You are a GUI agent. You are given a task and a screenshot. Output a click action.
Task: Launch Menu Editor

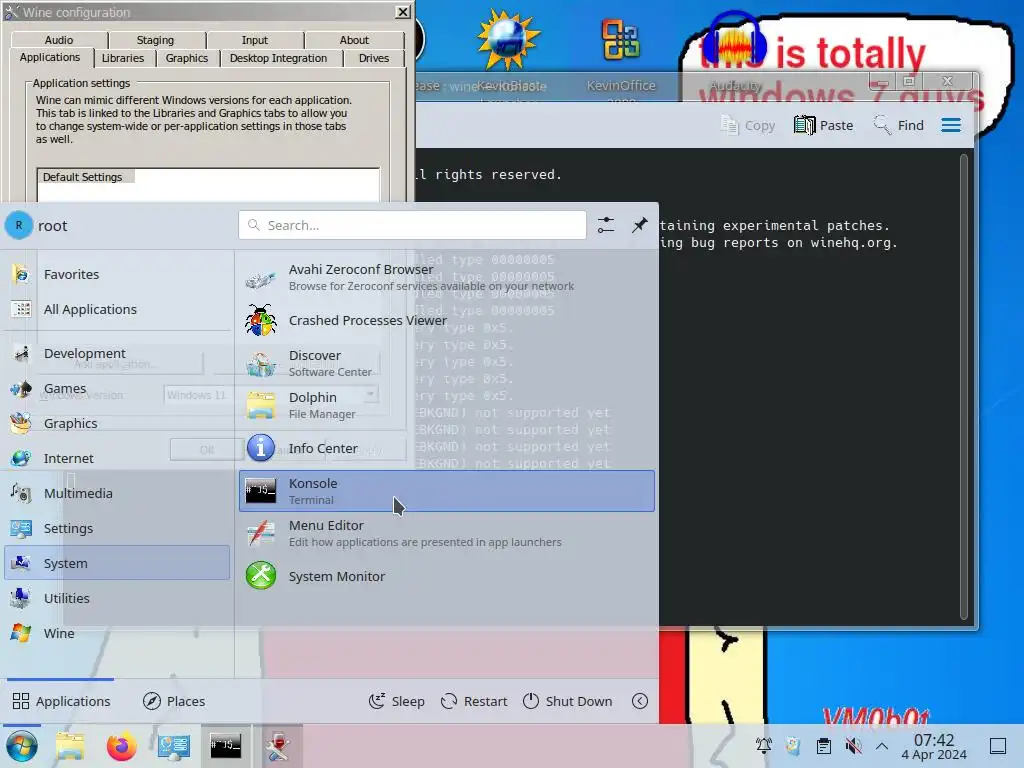tap(447, 533)
